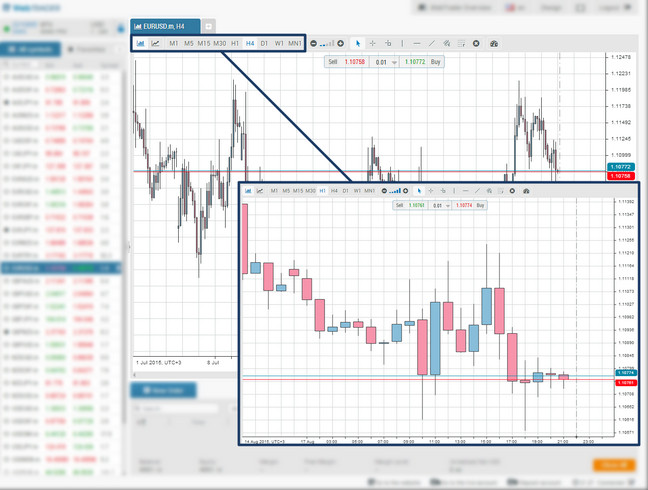Image resolution: width=648 pixels, height=490 pixels.
Task: Select candlestick chart type icon in main toolbar
Action: tap(140, 44)
